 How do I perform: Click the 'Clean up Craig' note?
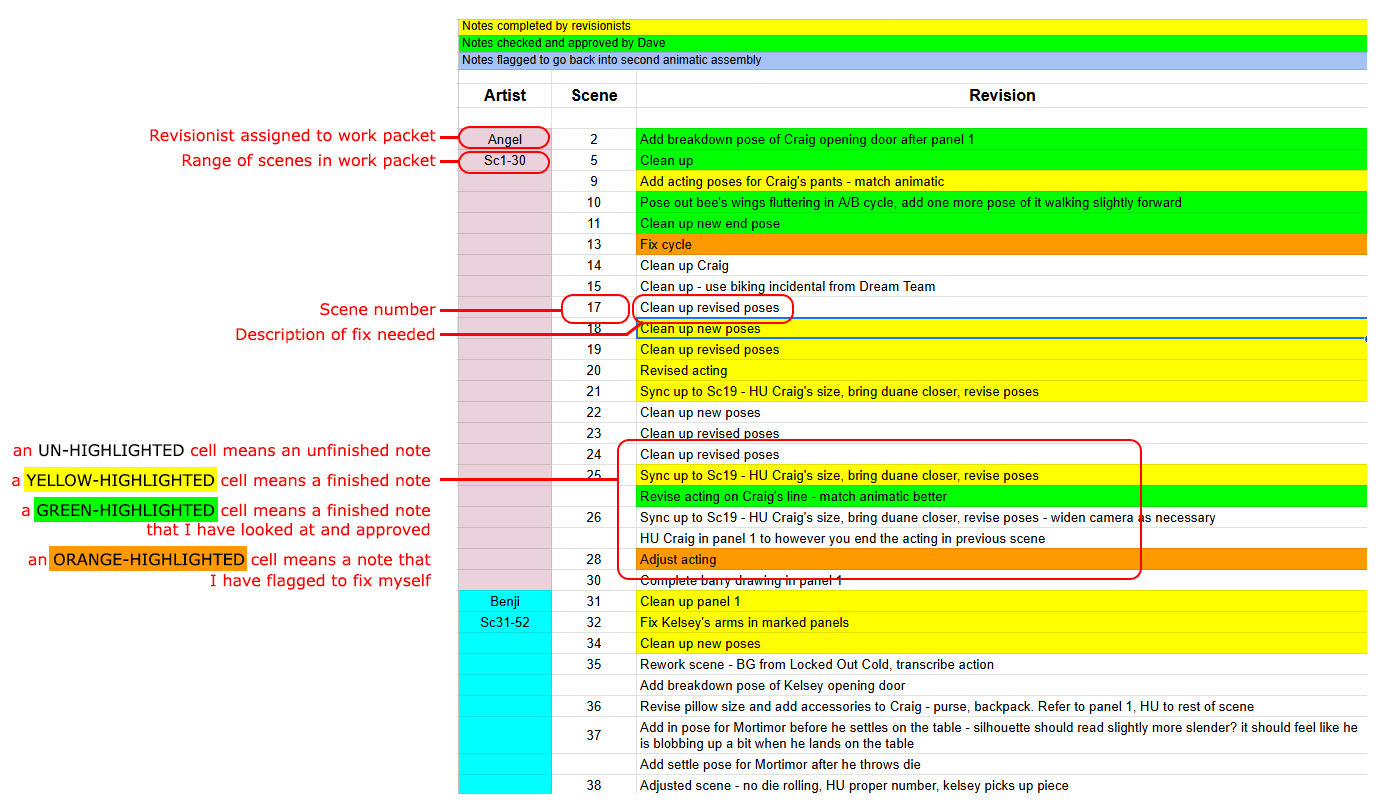[x=1002, y=265]
